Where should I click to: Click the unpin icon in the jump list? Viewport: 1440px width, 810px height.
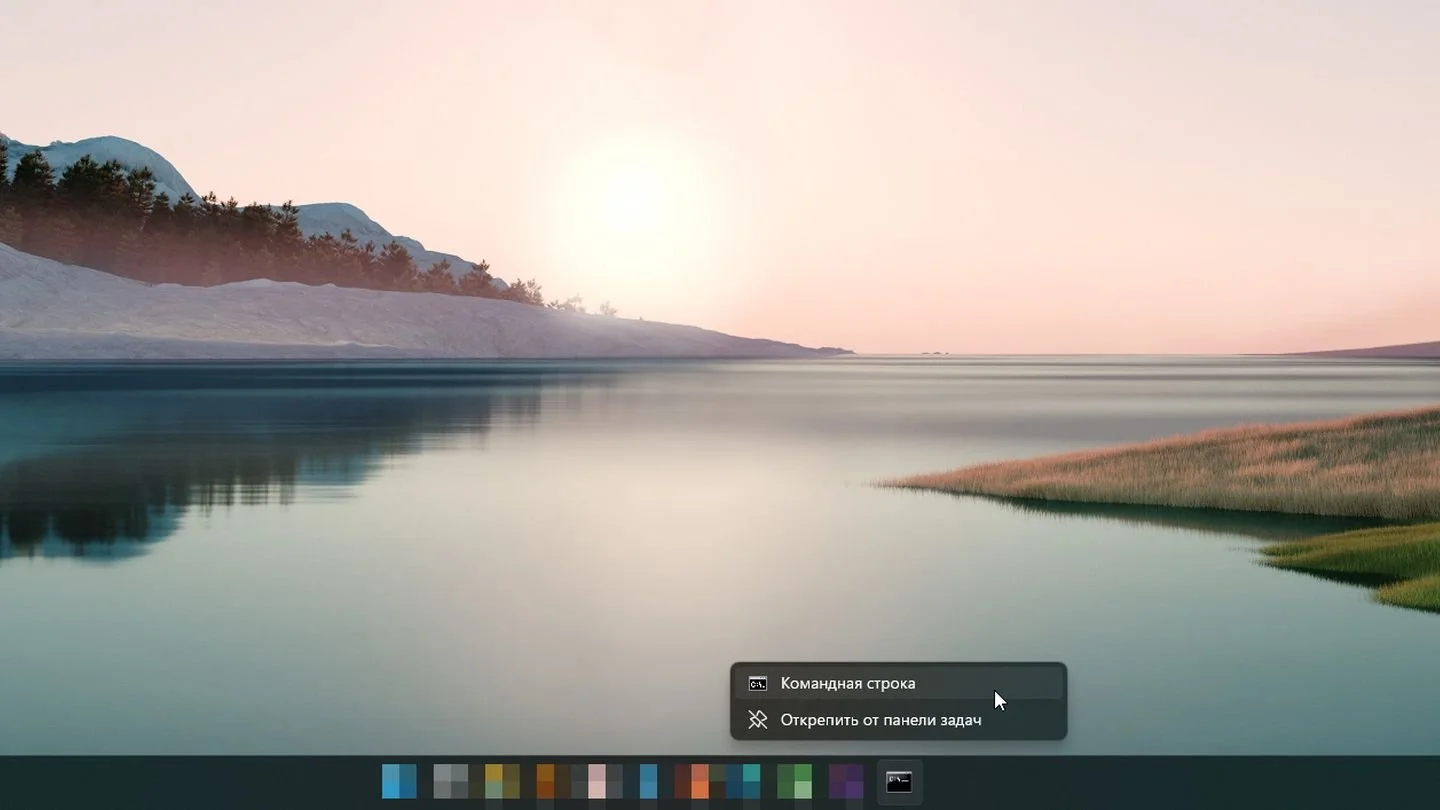pos(758,720)
